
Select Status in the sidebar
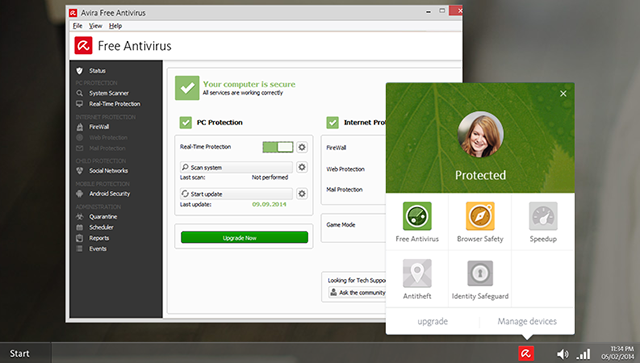point(97,71)
